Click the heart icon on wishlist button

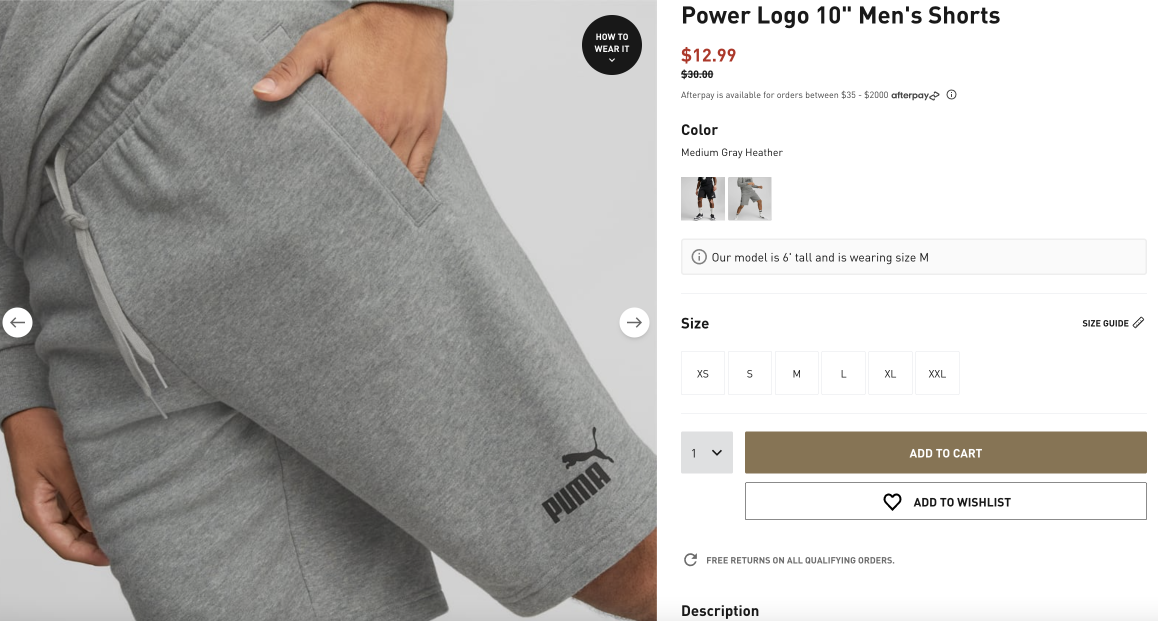click(892, 502)
